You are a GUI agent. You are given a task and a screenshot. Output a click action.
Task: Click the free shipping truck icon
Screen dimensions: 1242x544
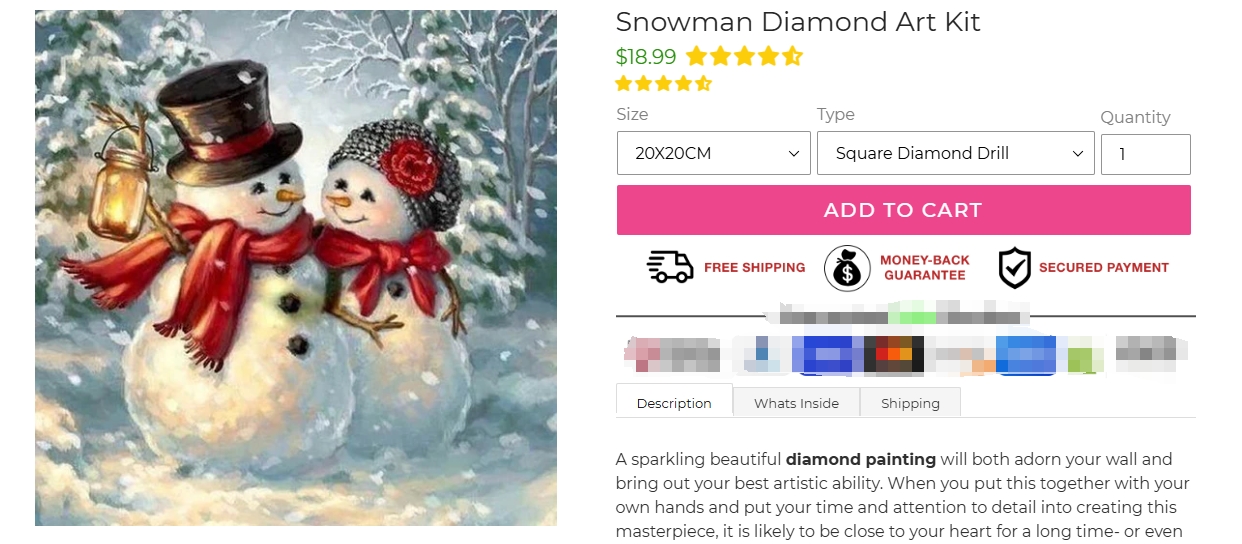[670, 267]
